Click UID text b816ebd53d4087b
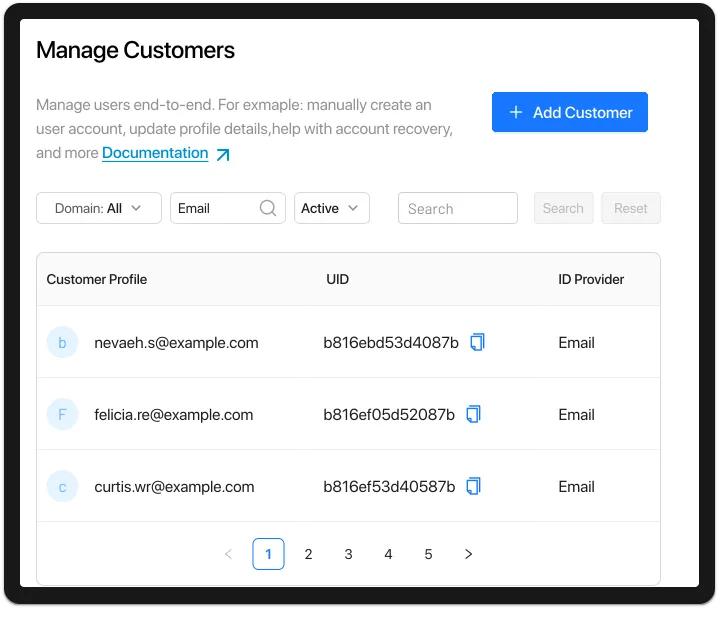This screenshot has height=620, width=719. click(x=391, y=343)
